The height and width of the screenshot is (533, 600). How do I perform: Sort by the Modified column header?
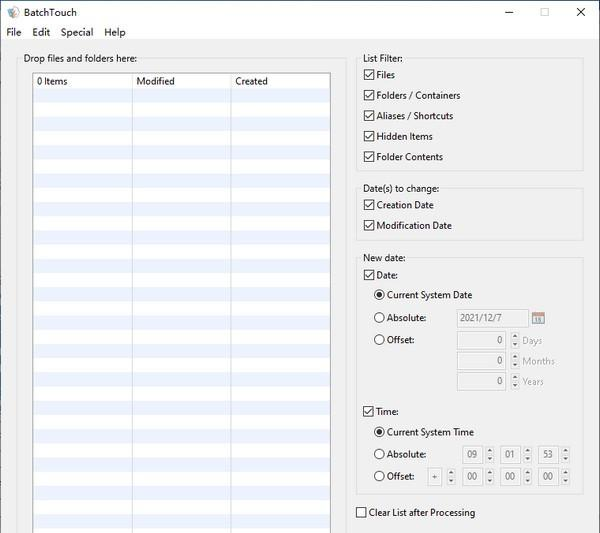(x=182, y=81)
